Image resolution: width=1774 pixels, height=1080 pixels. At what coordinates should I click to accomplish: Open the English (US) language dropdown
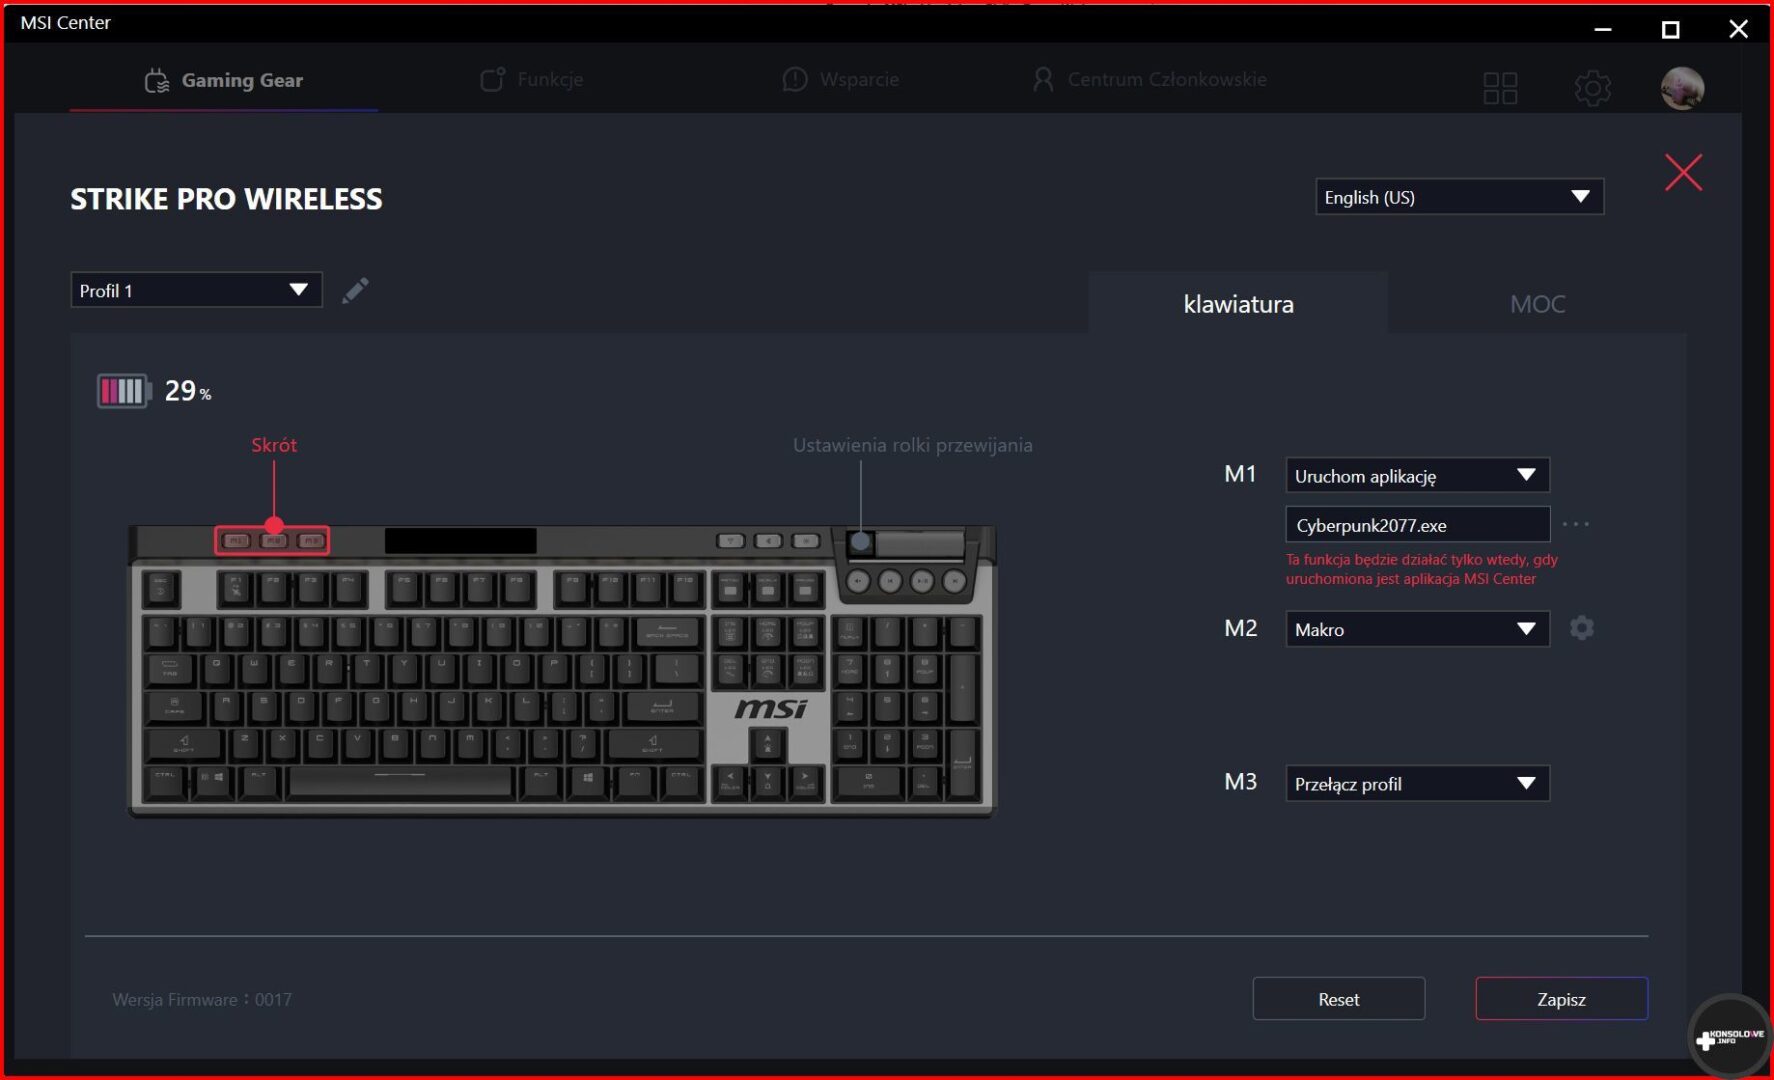point(1459,197)
